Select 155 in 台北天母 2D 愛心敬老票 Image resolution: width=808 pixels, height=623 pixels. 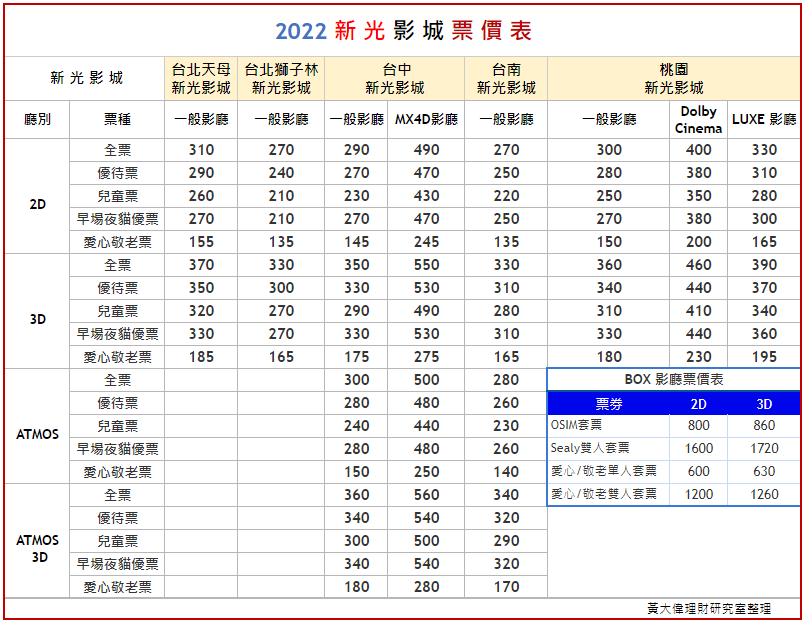point(201,242)
